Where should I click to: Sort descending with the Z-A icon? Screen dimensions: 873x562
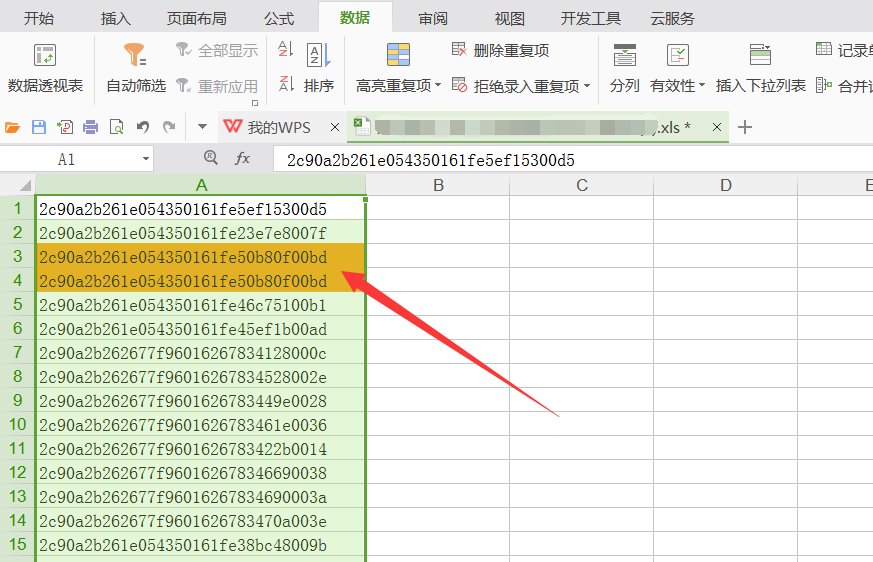point(286,84)
